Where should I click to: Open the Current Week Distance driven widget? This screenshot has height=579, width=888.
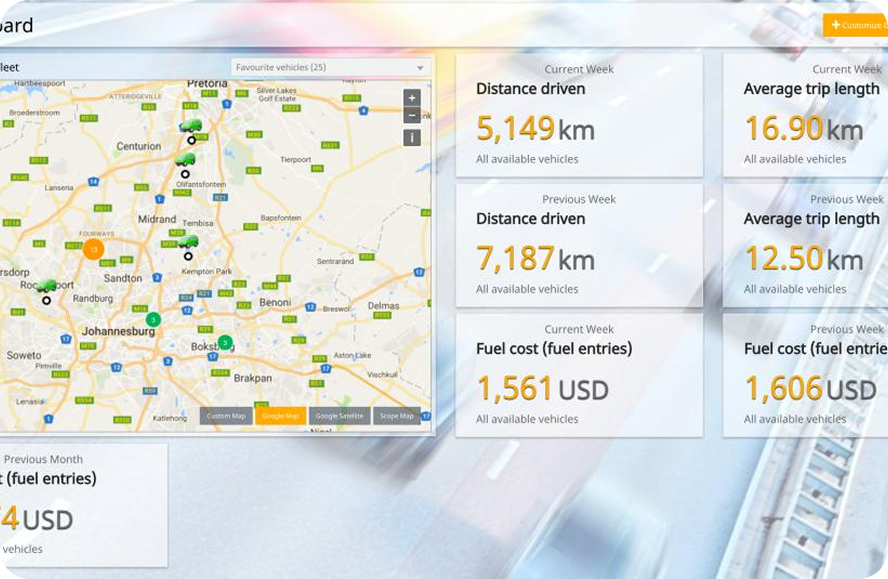click(x=579, y=115)
